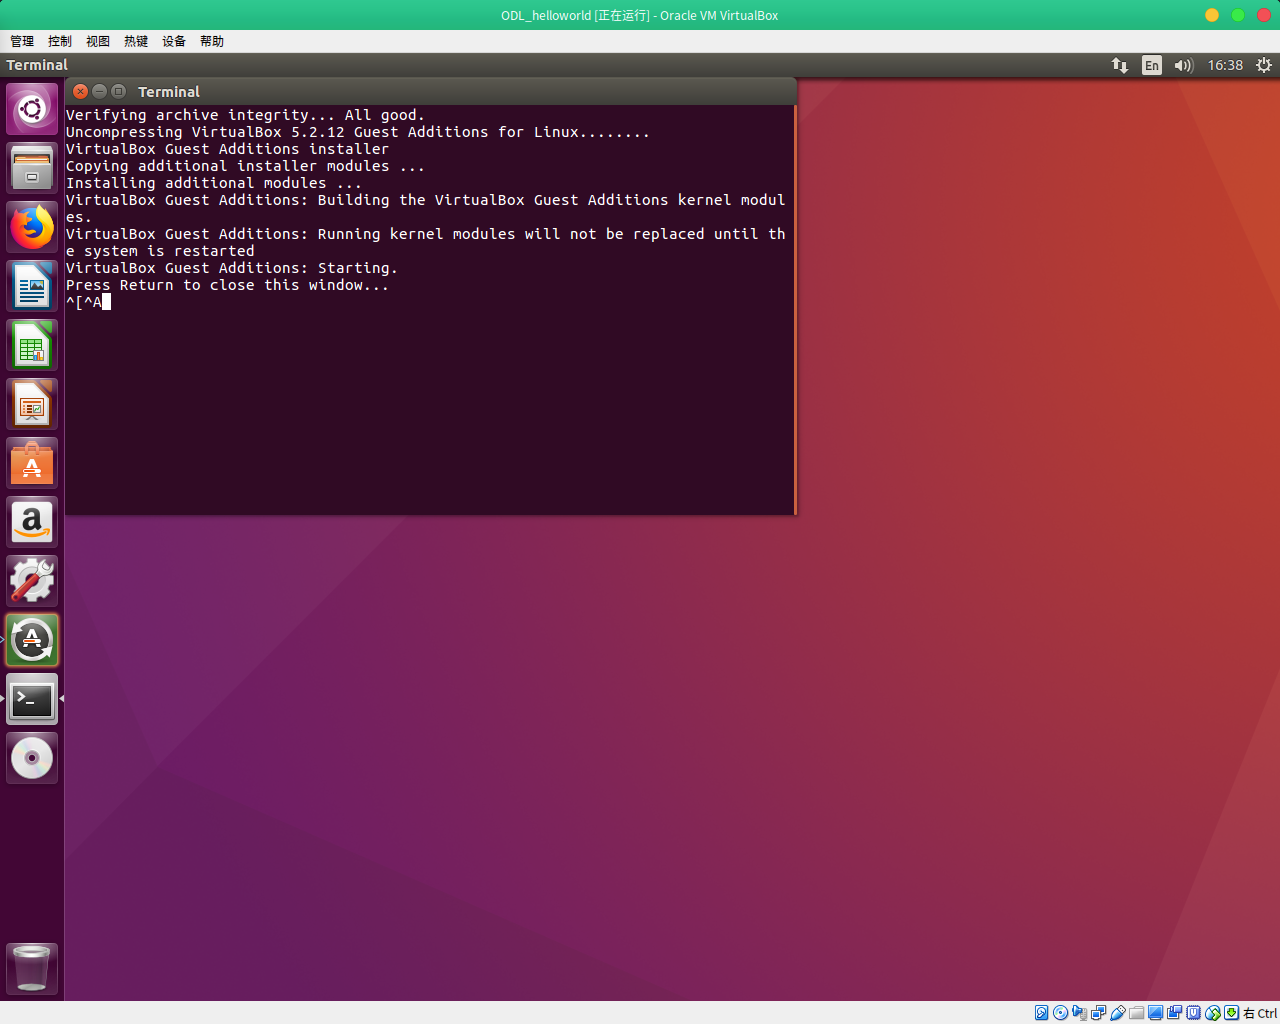Select the Terminal icon in launcher
The width and height of the screenshot is (1280, 1024).
32,699
